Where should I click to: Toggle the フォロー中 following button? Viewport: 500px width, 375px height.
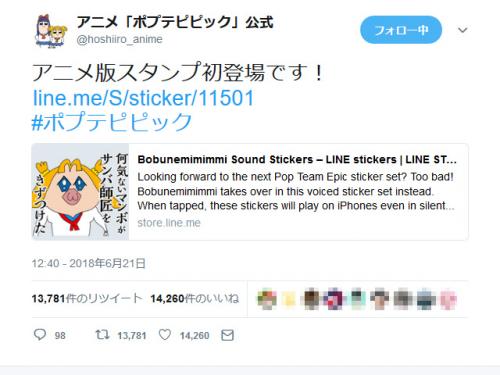point(401,30)
